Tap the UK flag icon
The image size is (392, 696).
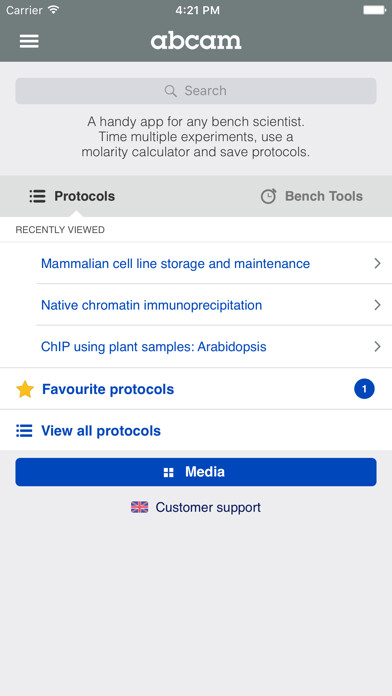tap(139, 507)
